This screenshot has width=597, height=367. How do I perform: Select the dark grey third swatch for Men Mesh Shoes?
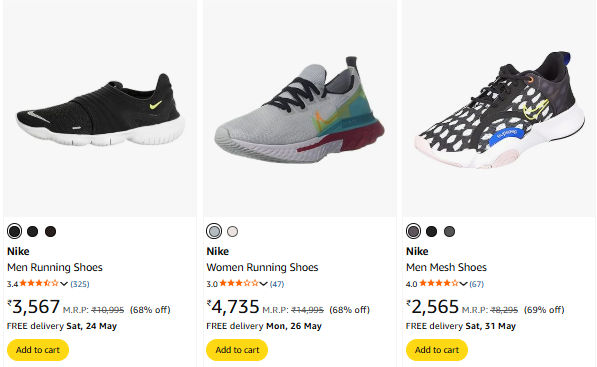click(449, 231)
